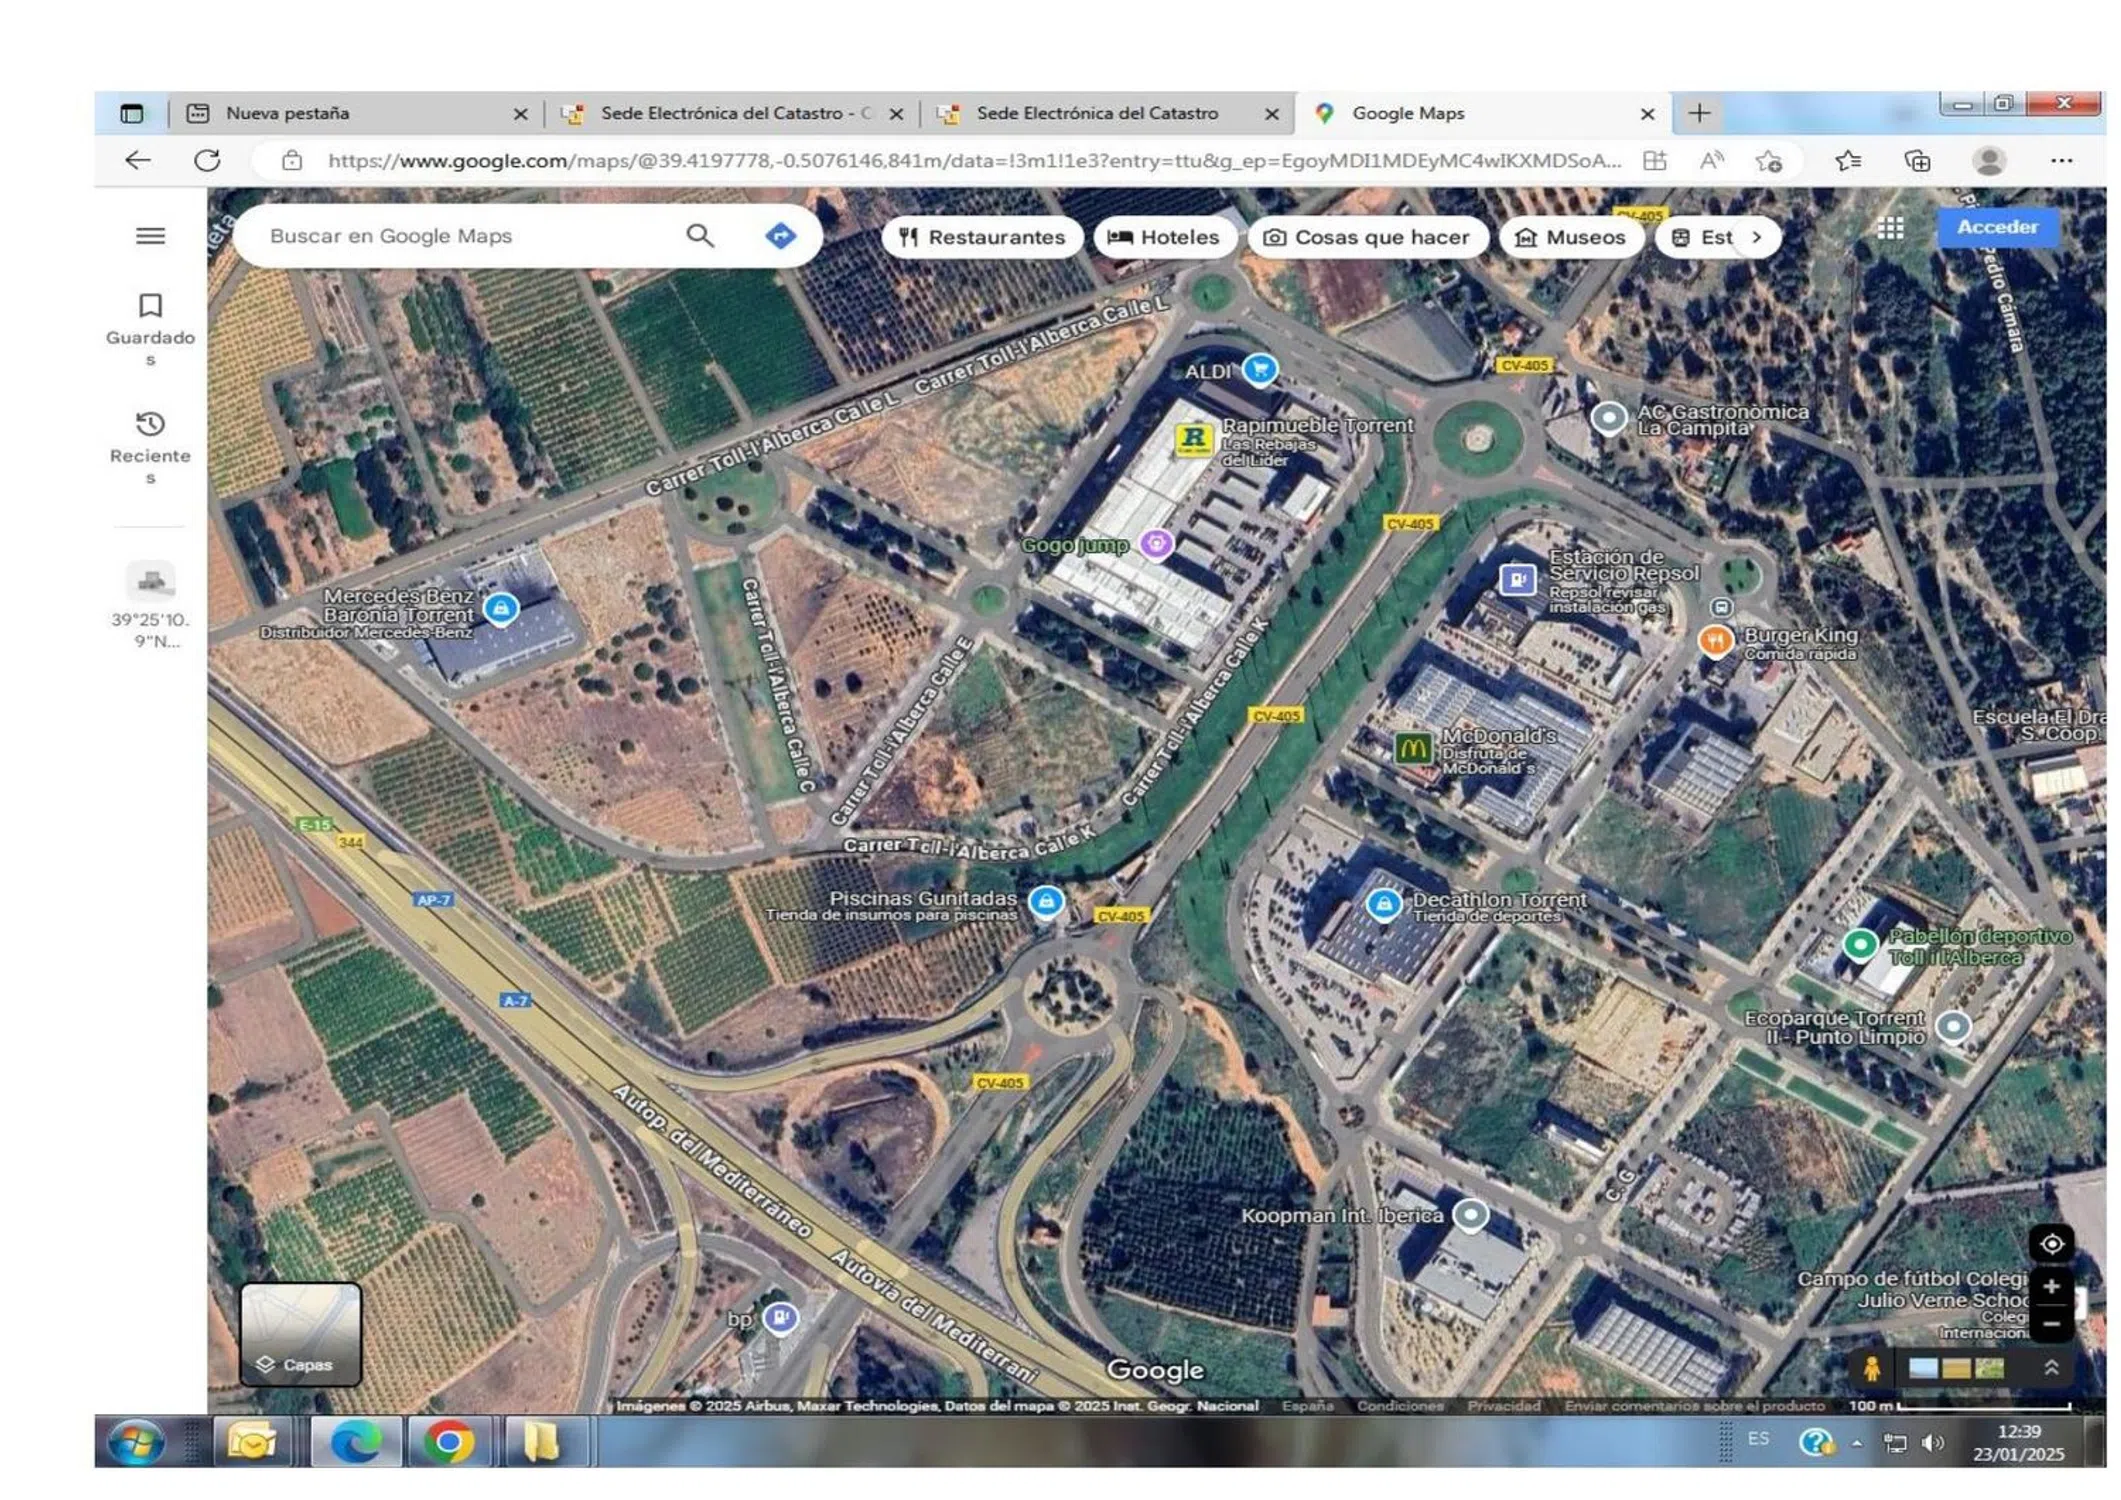Image resolution: width=2121 pixels, height=1500 pixels.
Task: Select the Restaurantes category chip
Action: (x=981, y=237)
